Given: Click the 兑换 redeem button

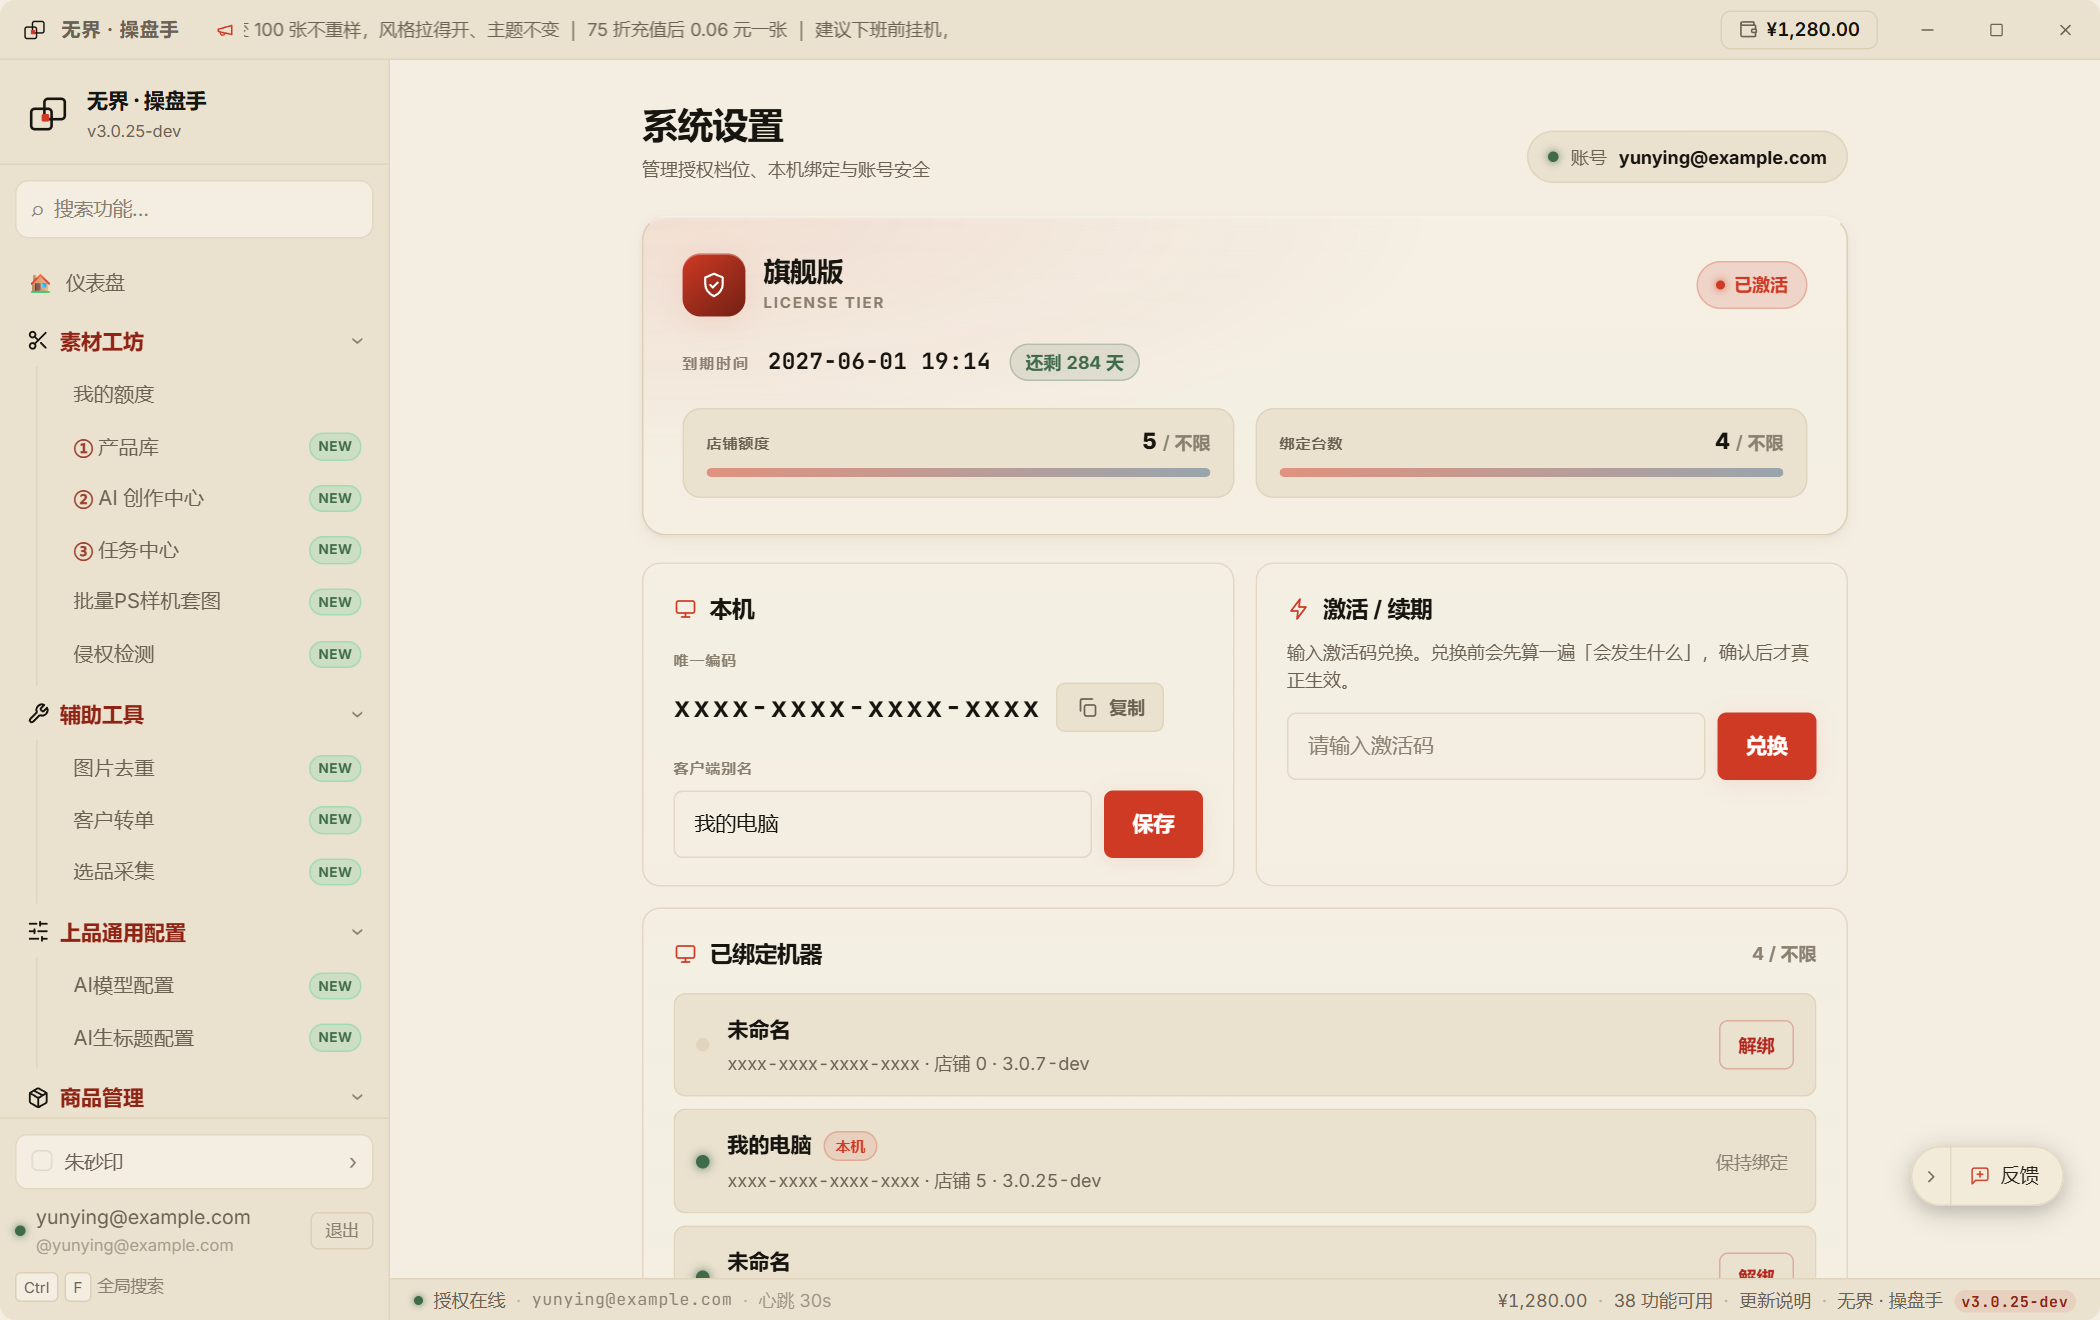Looking at the screenshot, I should click(1767, 746).
